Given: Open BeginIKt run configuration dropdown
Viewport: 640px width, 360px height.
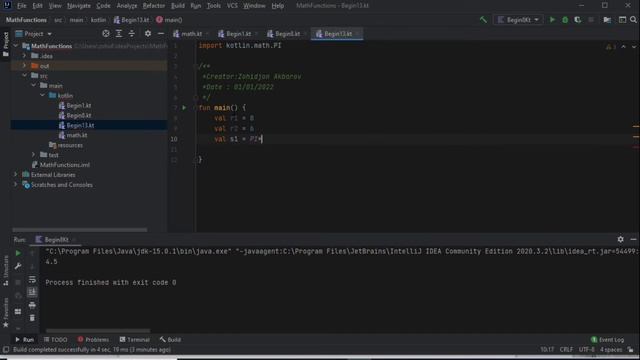Looking at the screenshot, I should (x=518, y=20).
